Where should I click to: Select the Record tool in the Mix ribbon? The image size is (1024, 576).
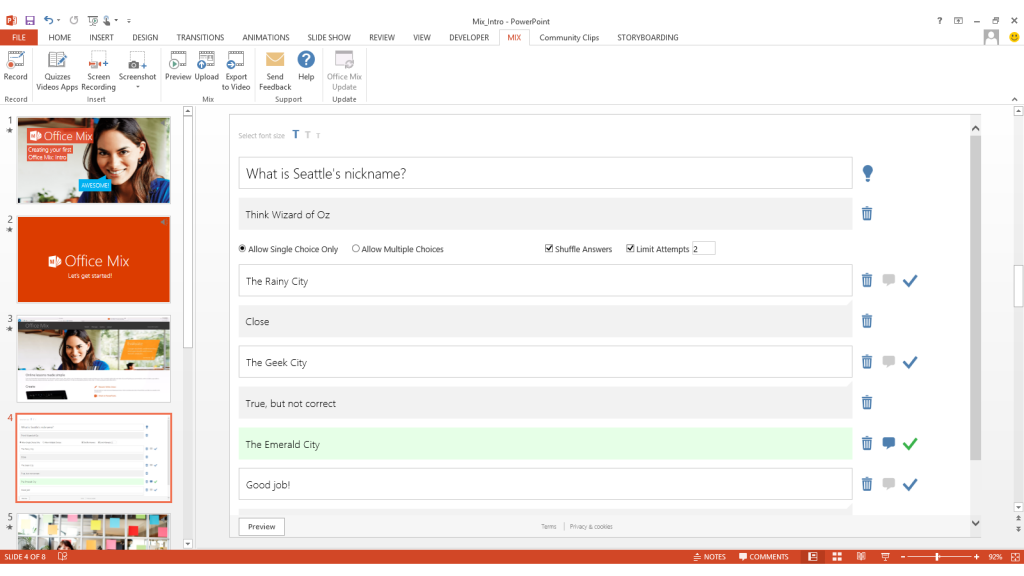(15, 67)
